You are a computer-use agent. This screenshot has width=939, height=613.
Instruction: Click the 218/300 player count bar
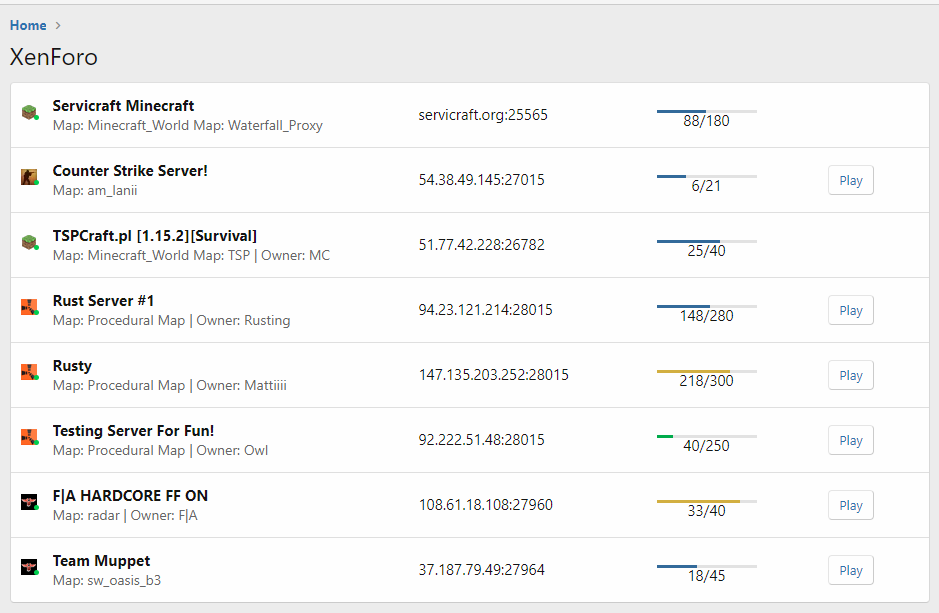pyautogui.click(x=706, y=372)
